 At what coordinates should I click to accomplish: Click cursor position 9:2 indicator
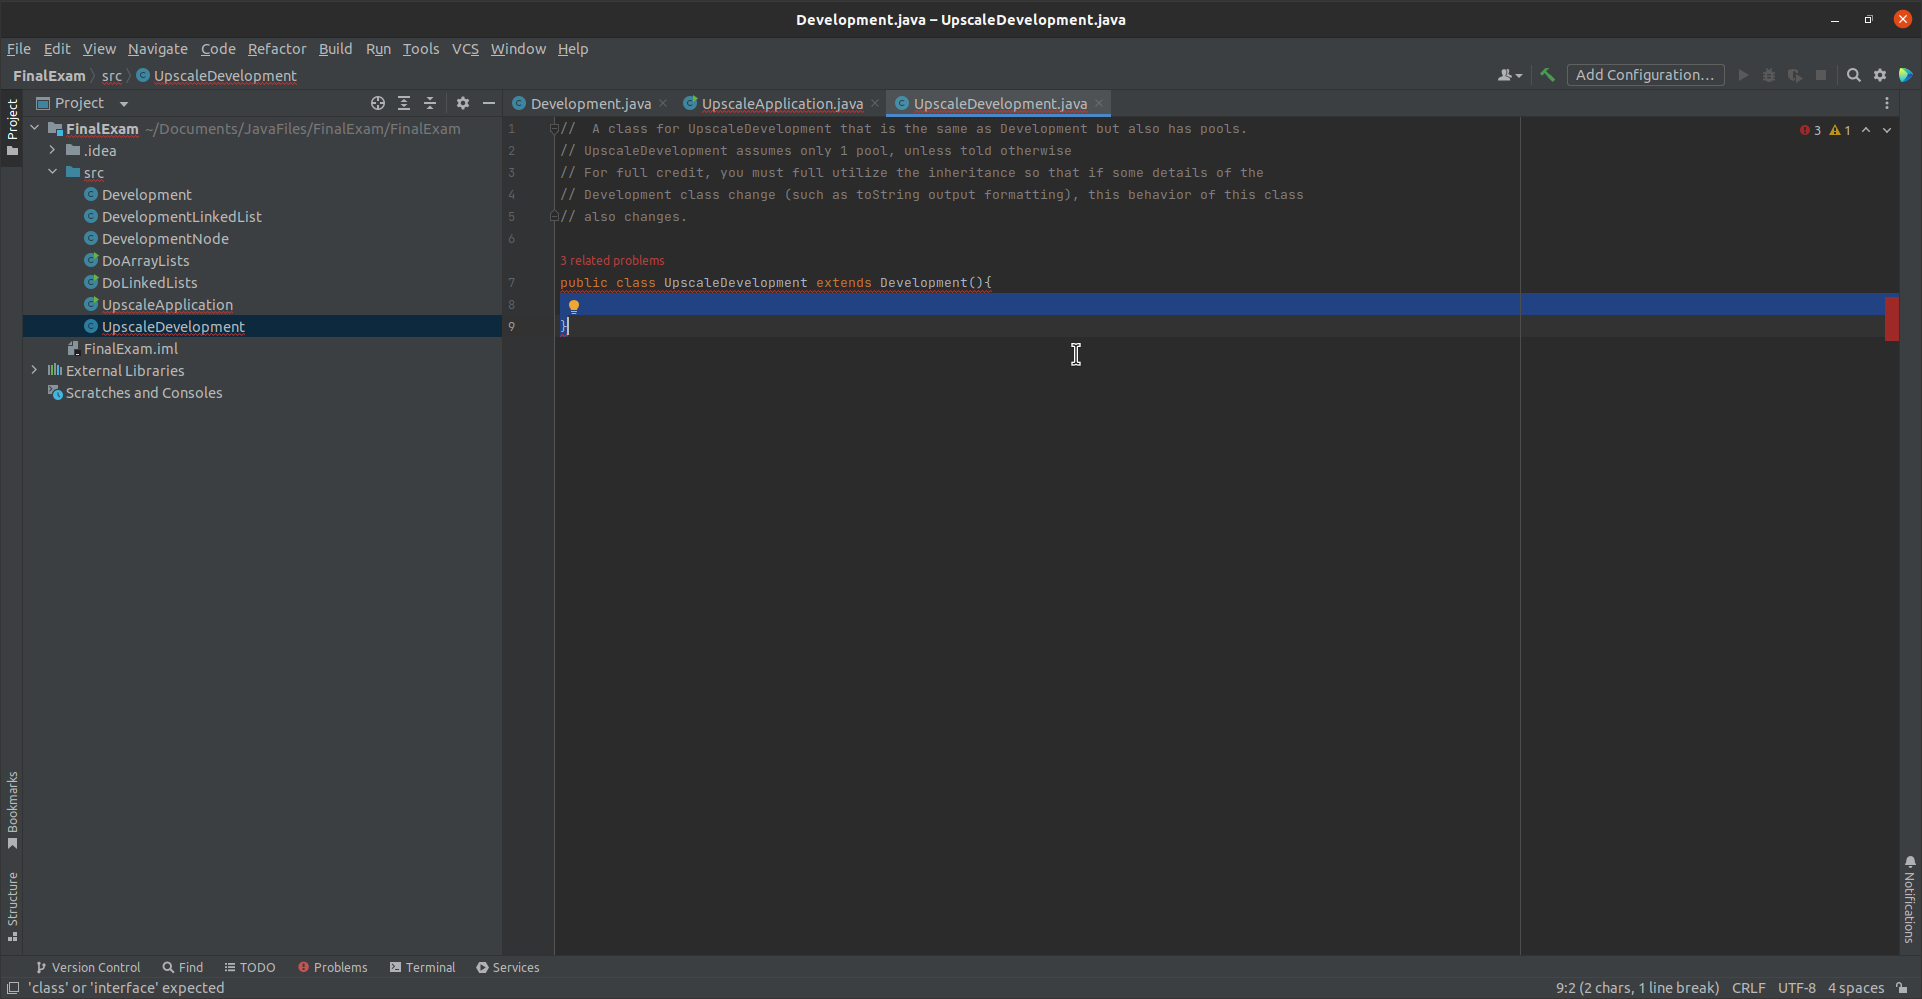[x=1637, y=988]
